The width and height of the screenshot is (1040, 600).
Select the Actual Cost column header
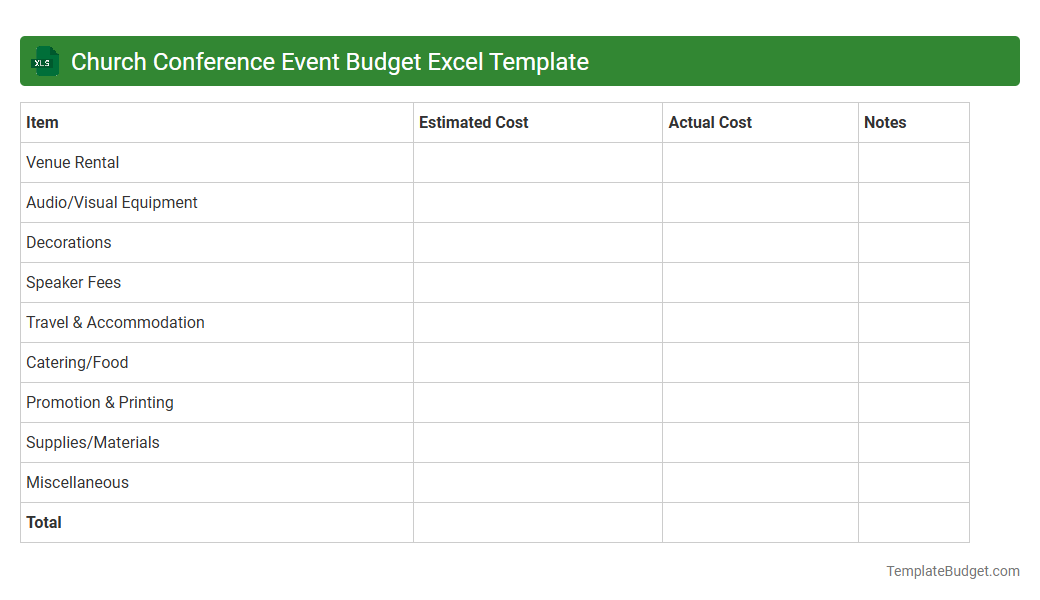point(710,122)
